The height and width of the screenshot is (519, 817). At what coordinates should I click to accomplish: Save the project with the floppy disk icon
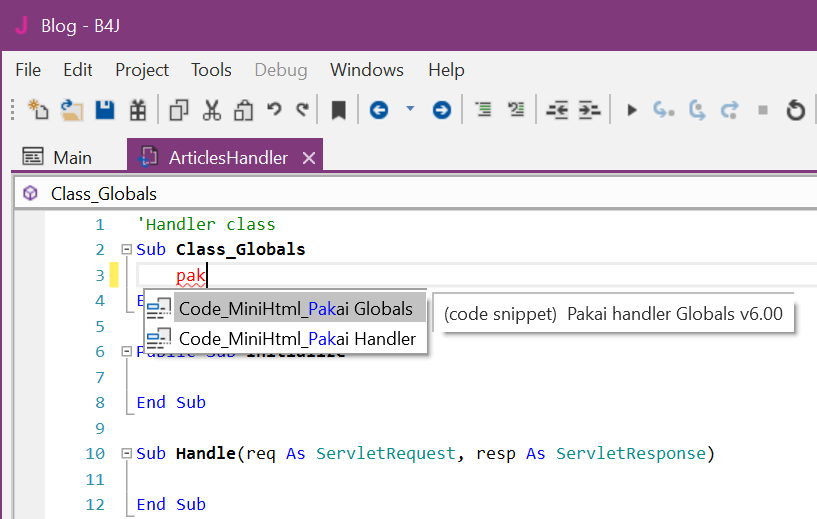click(x=105, y=110)
